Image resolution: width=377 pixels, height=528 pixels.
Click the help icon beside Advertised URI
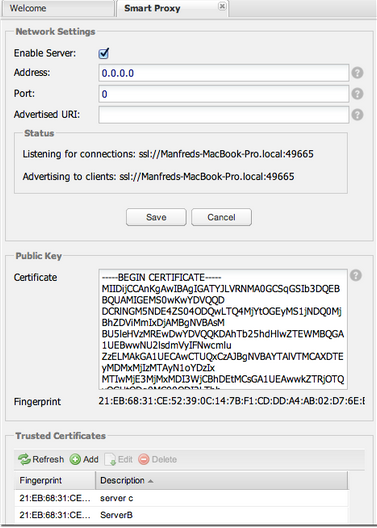357,115
